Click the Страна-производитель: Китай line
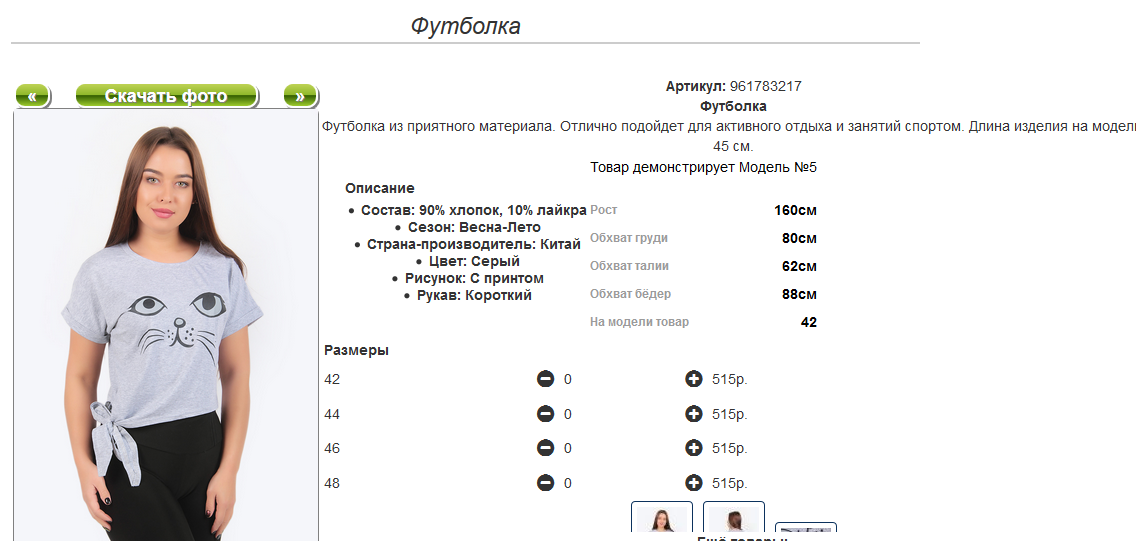The height and width of the screenshot is (541, 1136). click(x=474, y=244)
